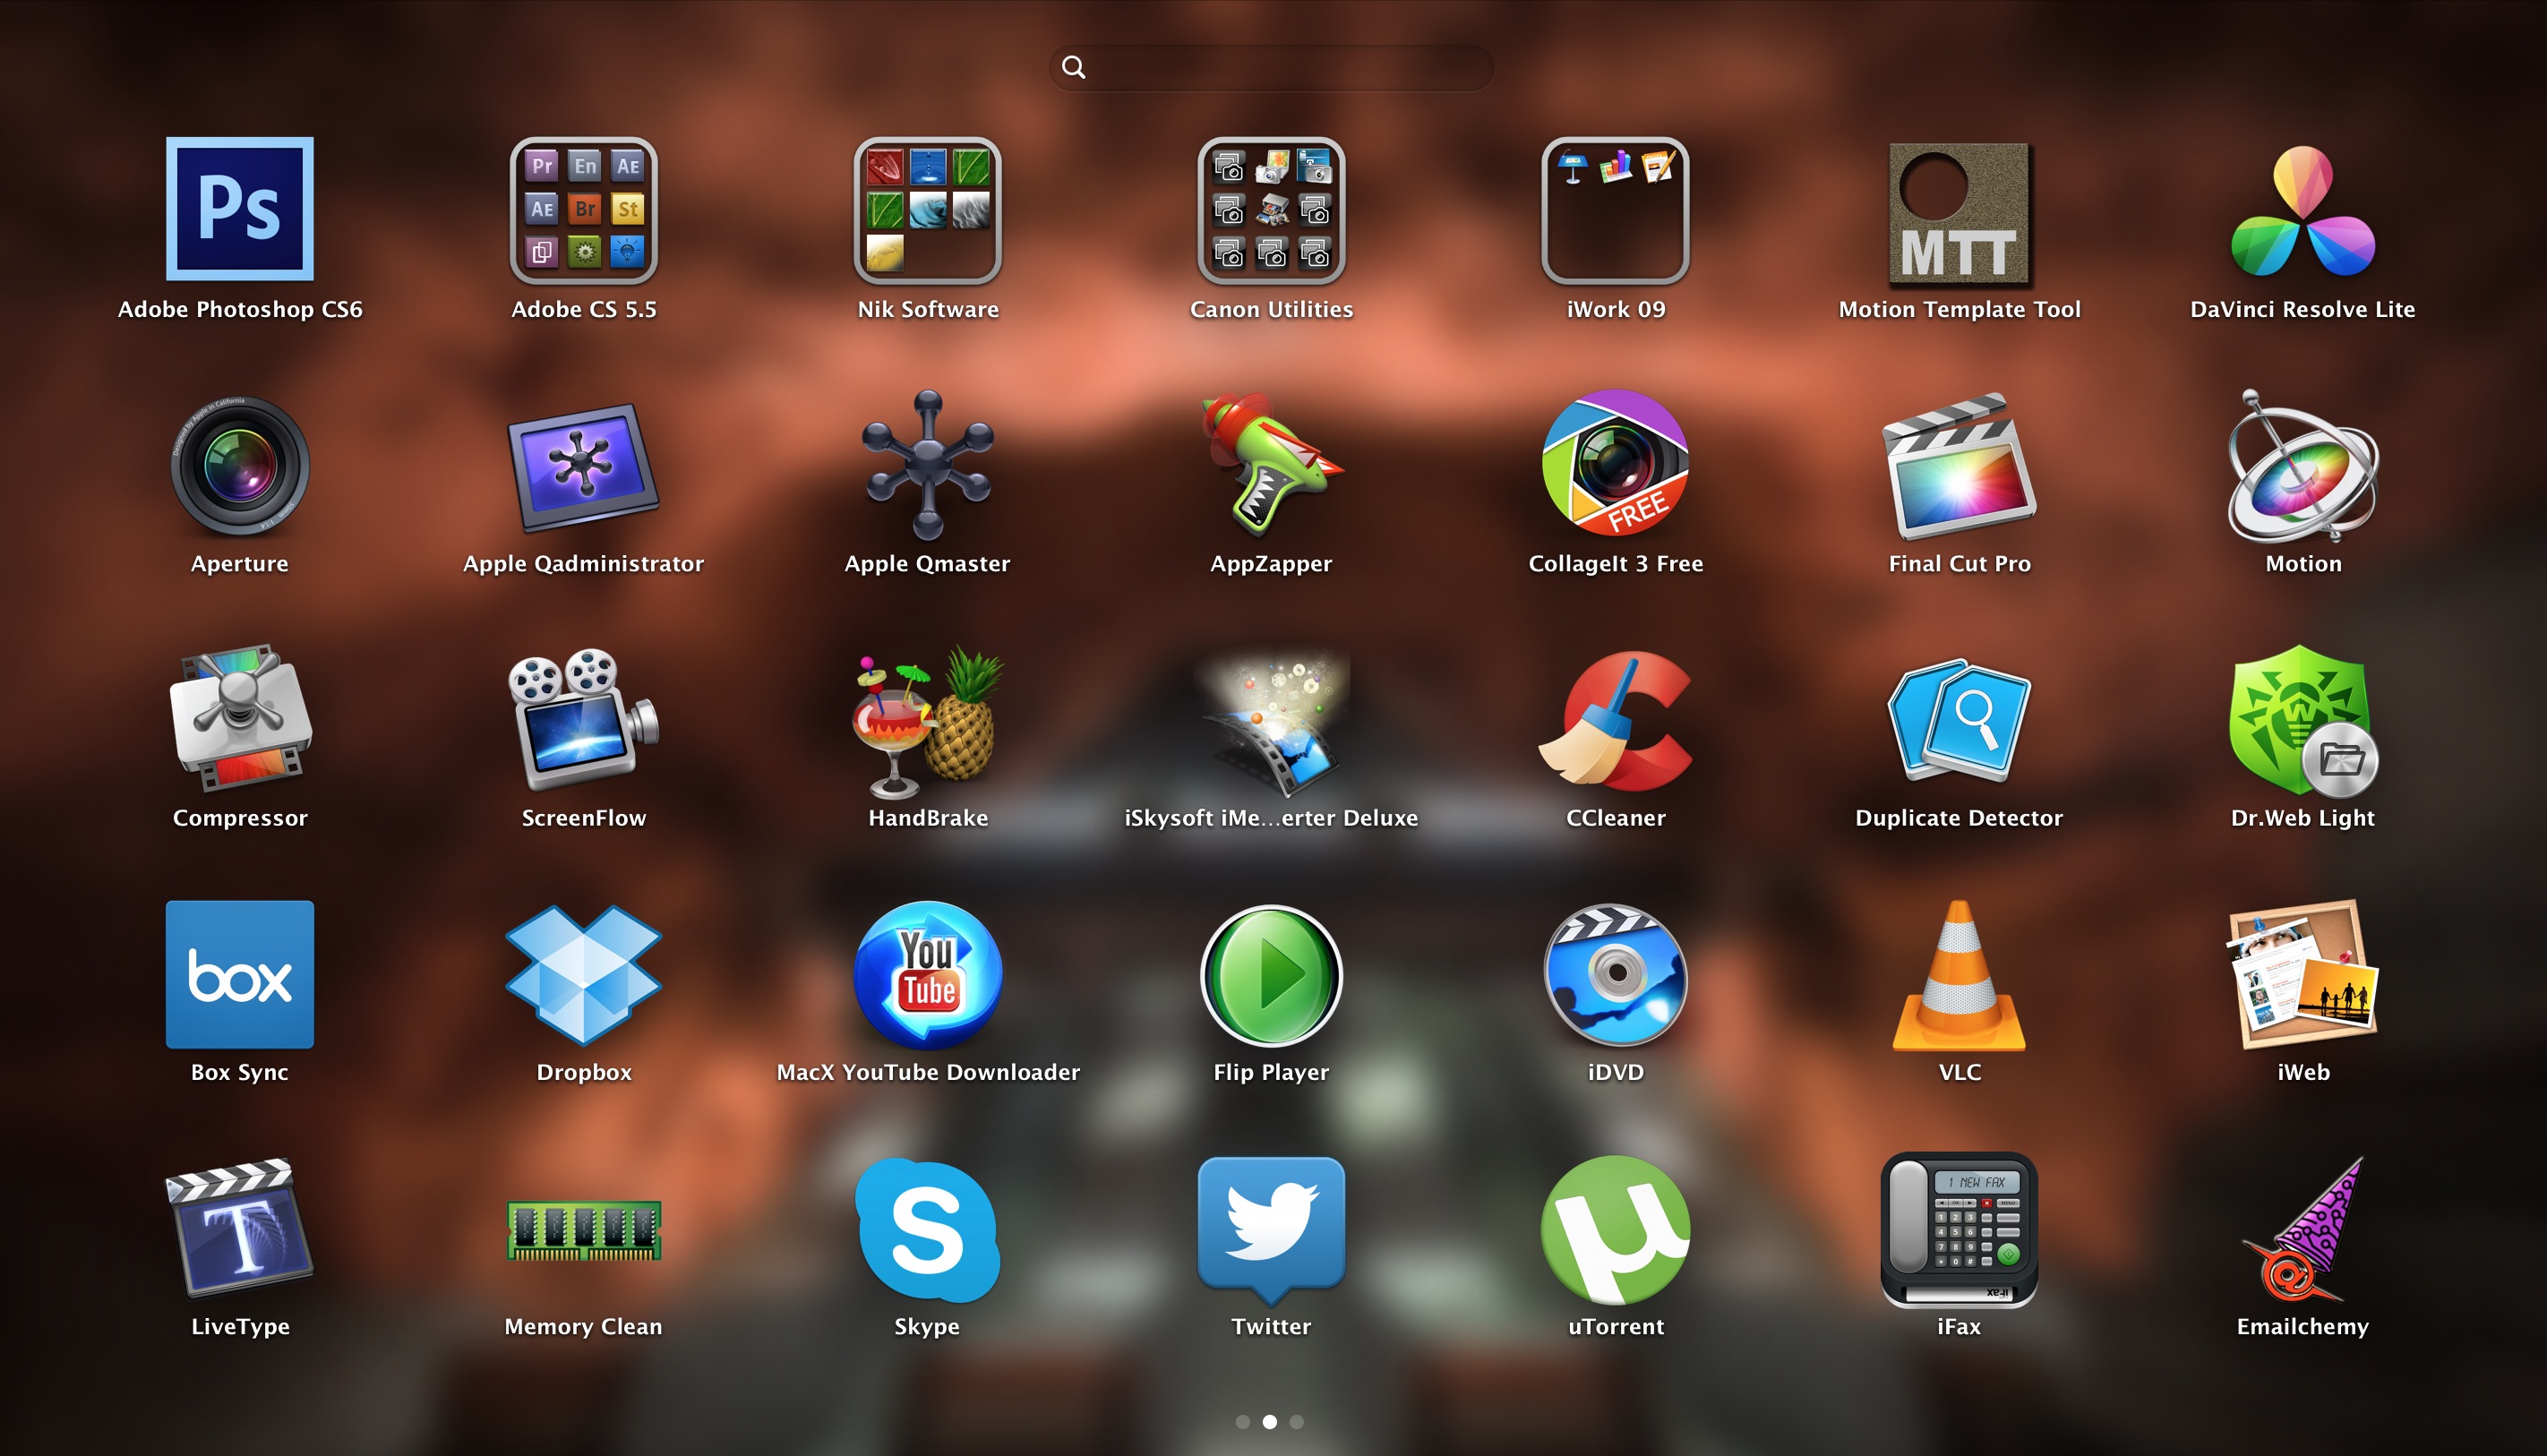2547x1456 pixels.
Task: Click the magnifying glass search icon
Action: point(1073,67)
